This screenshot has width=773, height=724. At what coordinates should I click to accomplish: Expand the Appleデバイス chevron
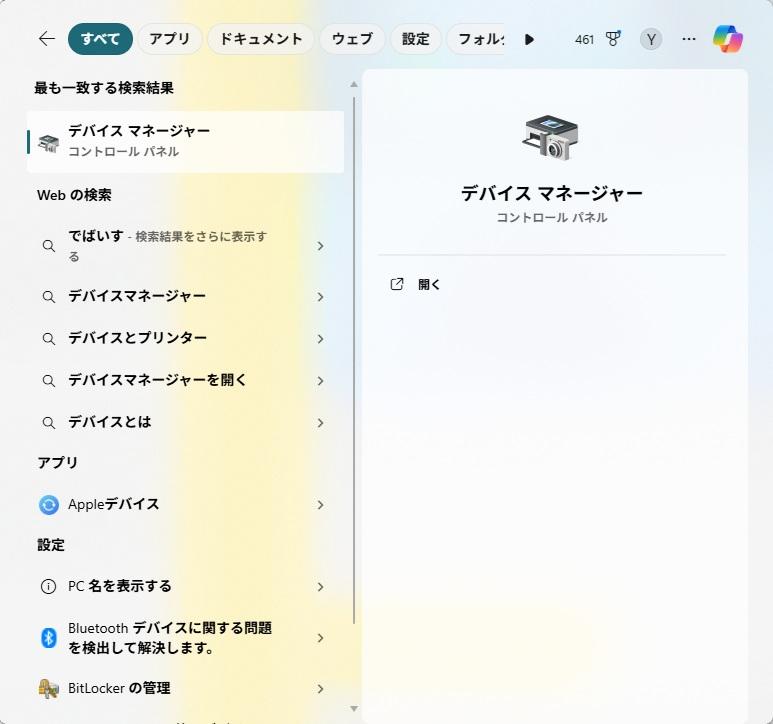pos(320,505)
